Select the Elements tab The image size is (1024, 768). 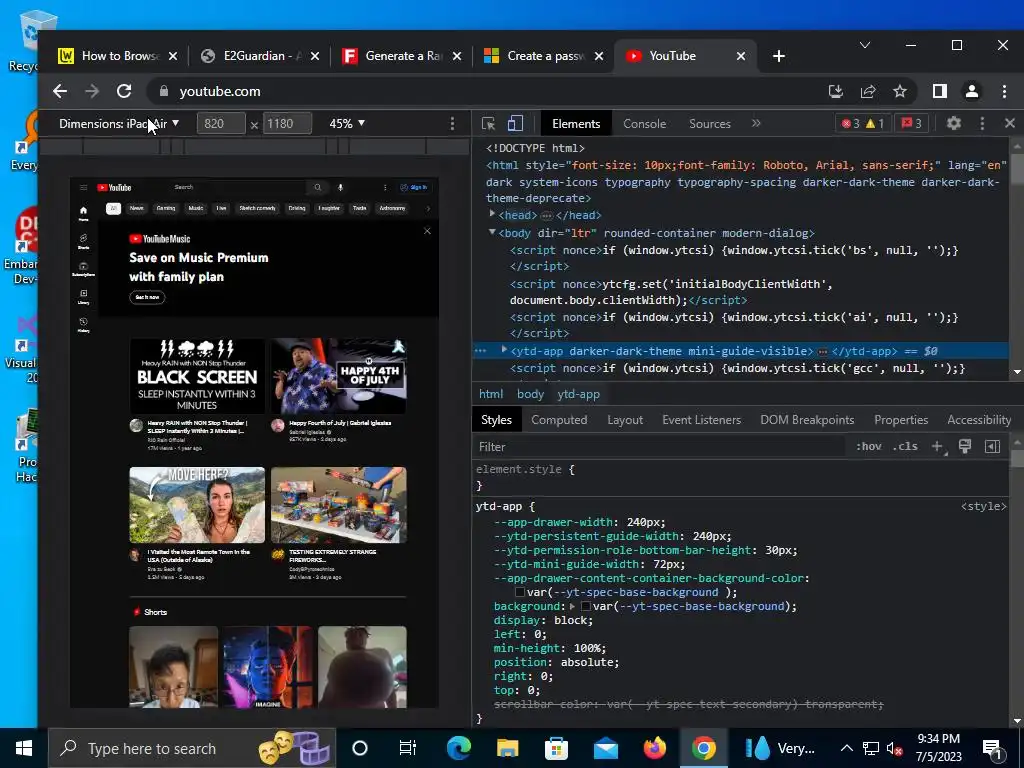[x=575, y=123]
